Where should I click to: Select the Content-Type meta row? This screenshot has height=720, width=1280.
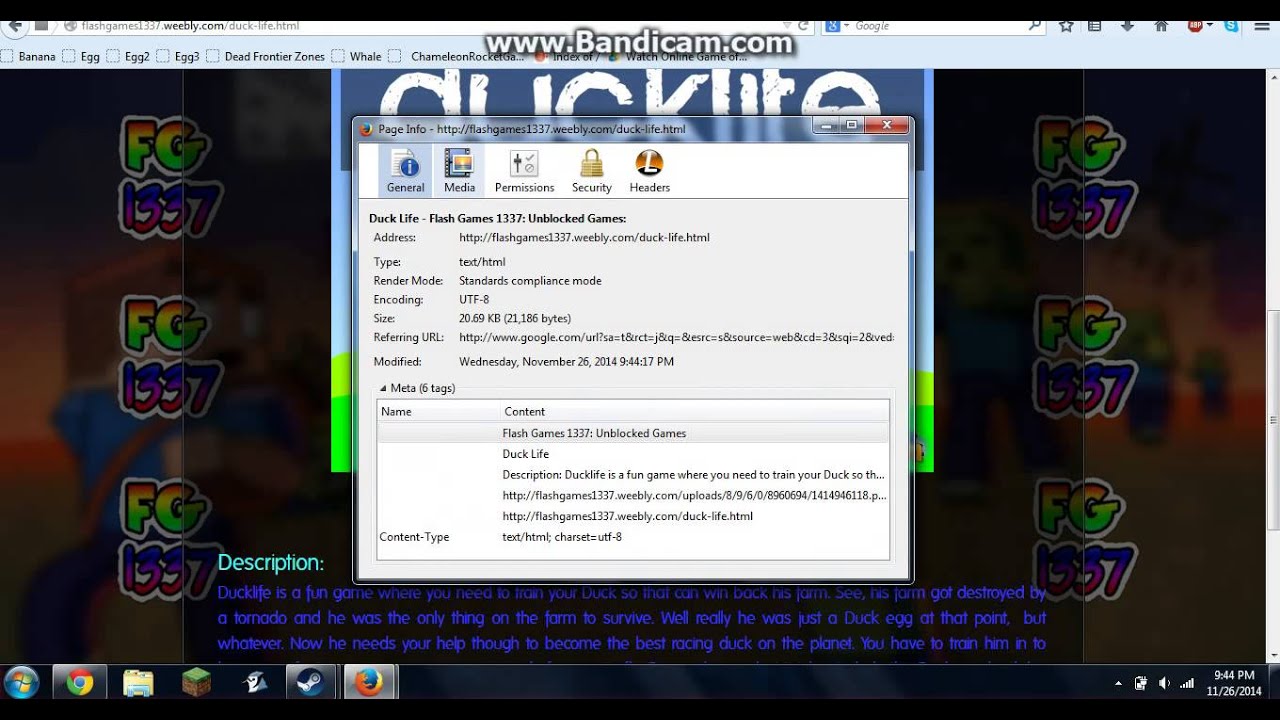633,537
